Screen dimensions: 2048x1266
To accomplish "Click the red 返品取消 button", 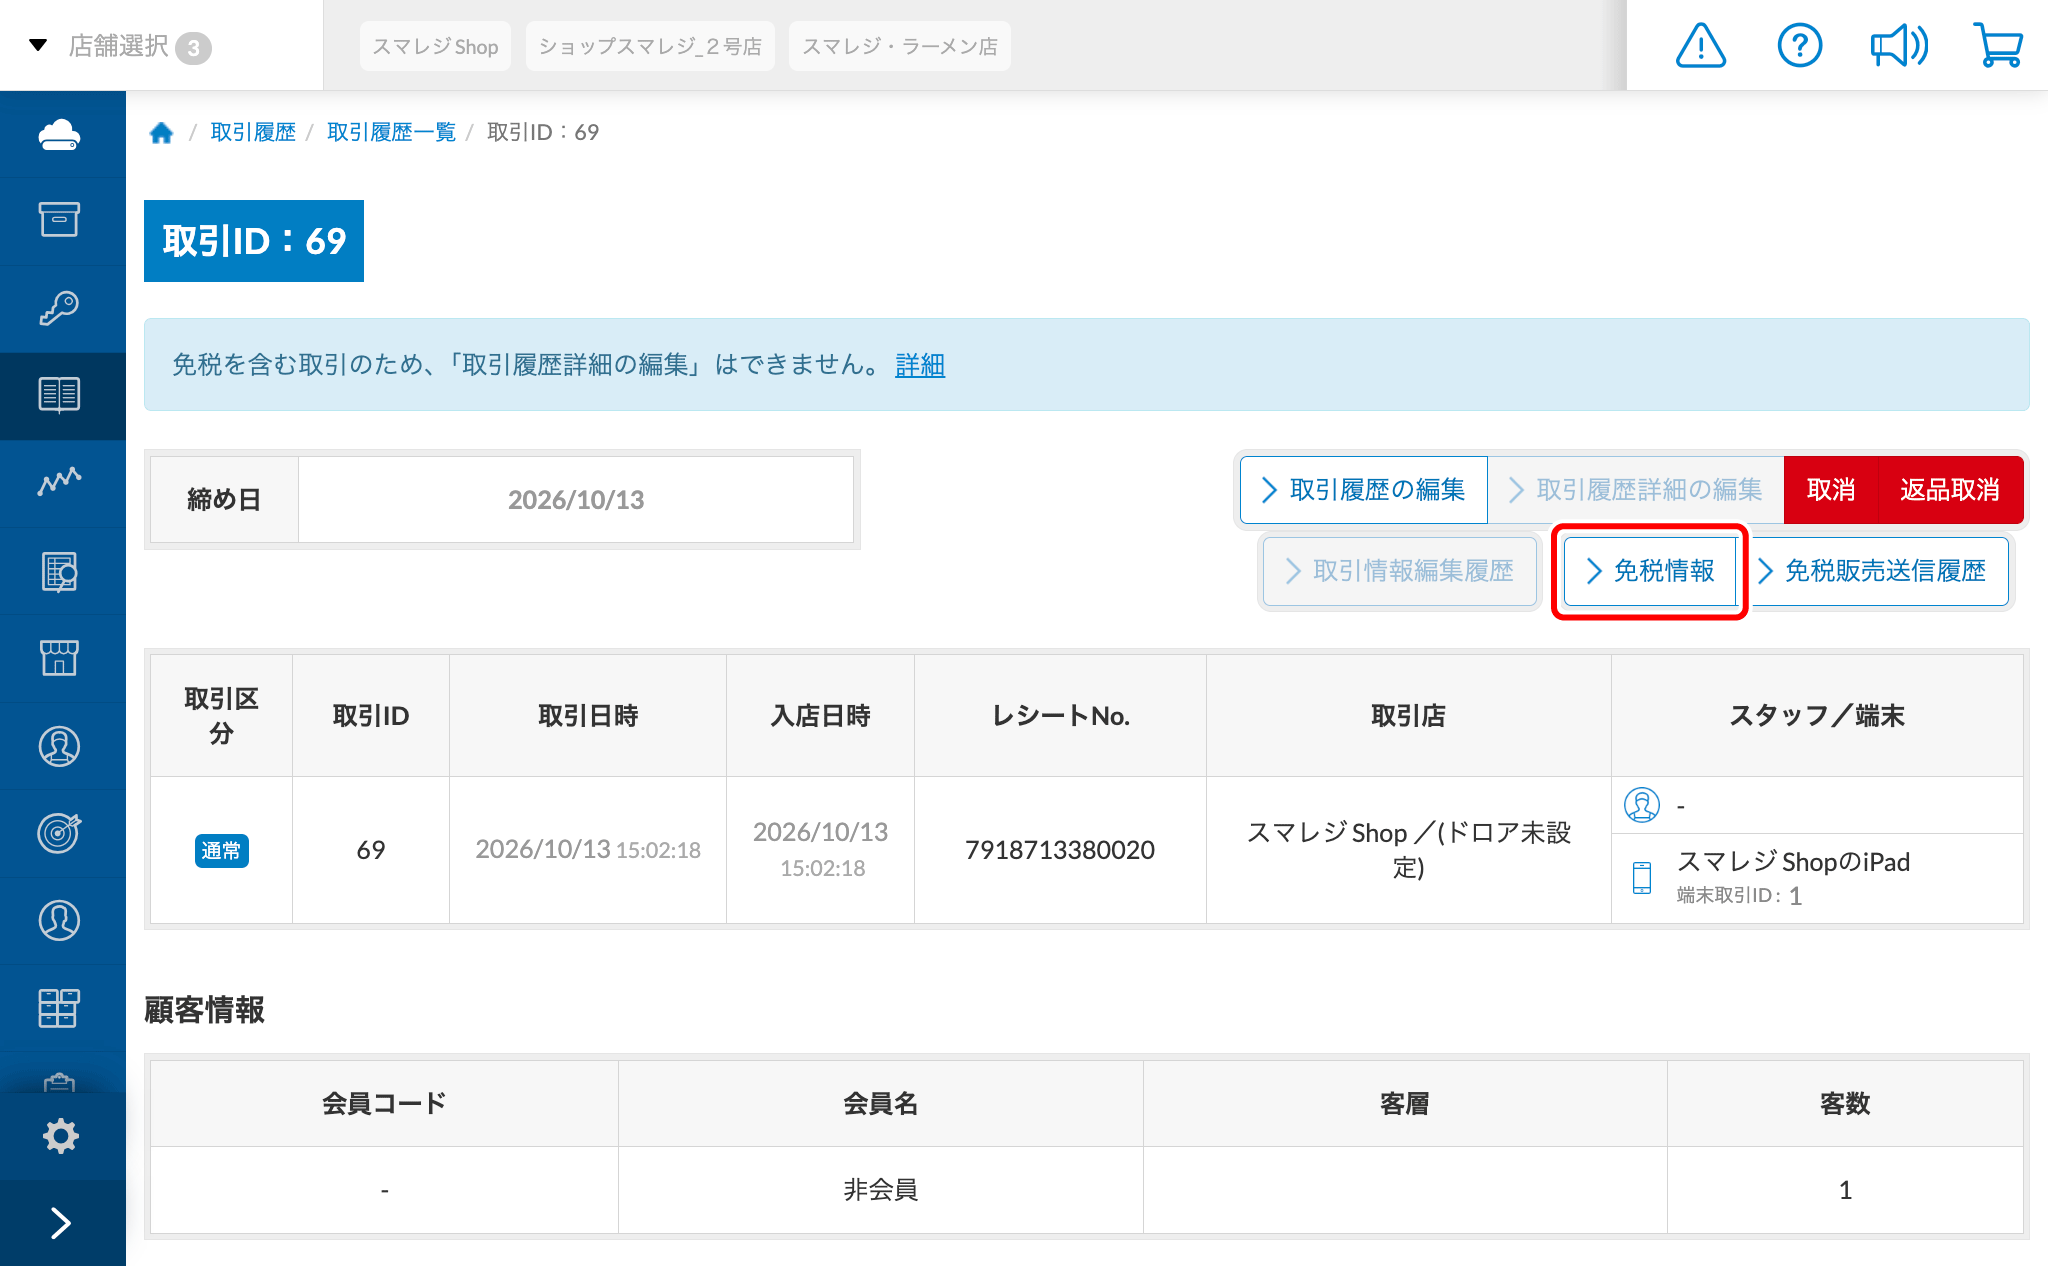I will tap(1950, 490).
